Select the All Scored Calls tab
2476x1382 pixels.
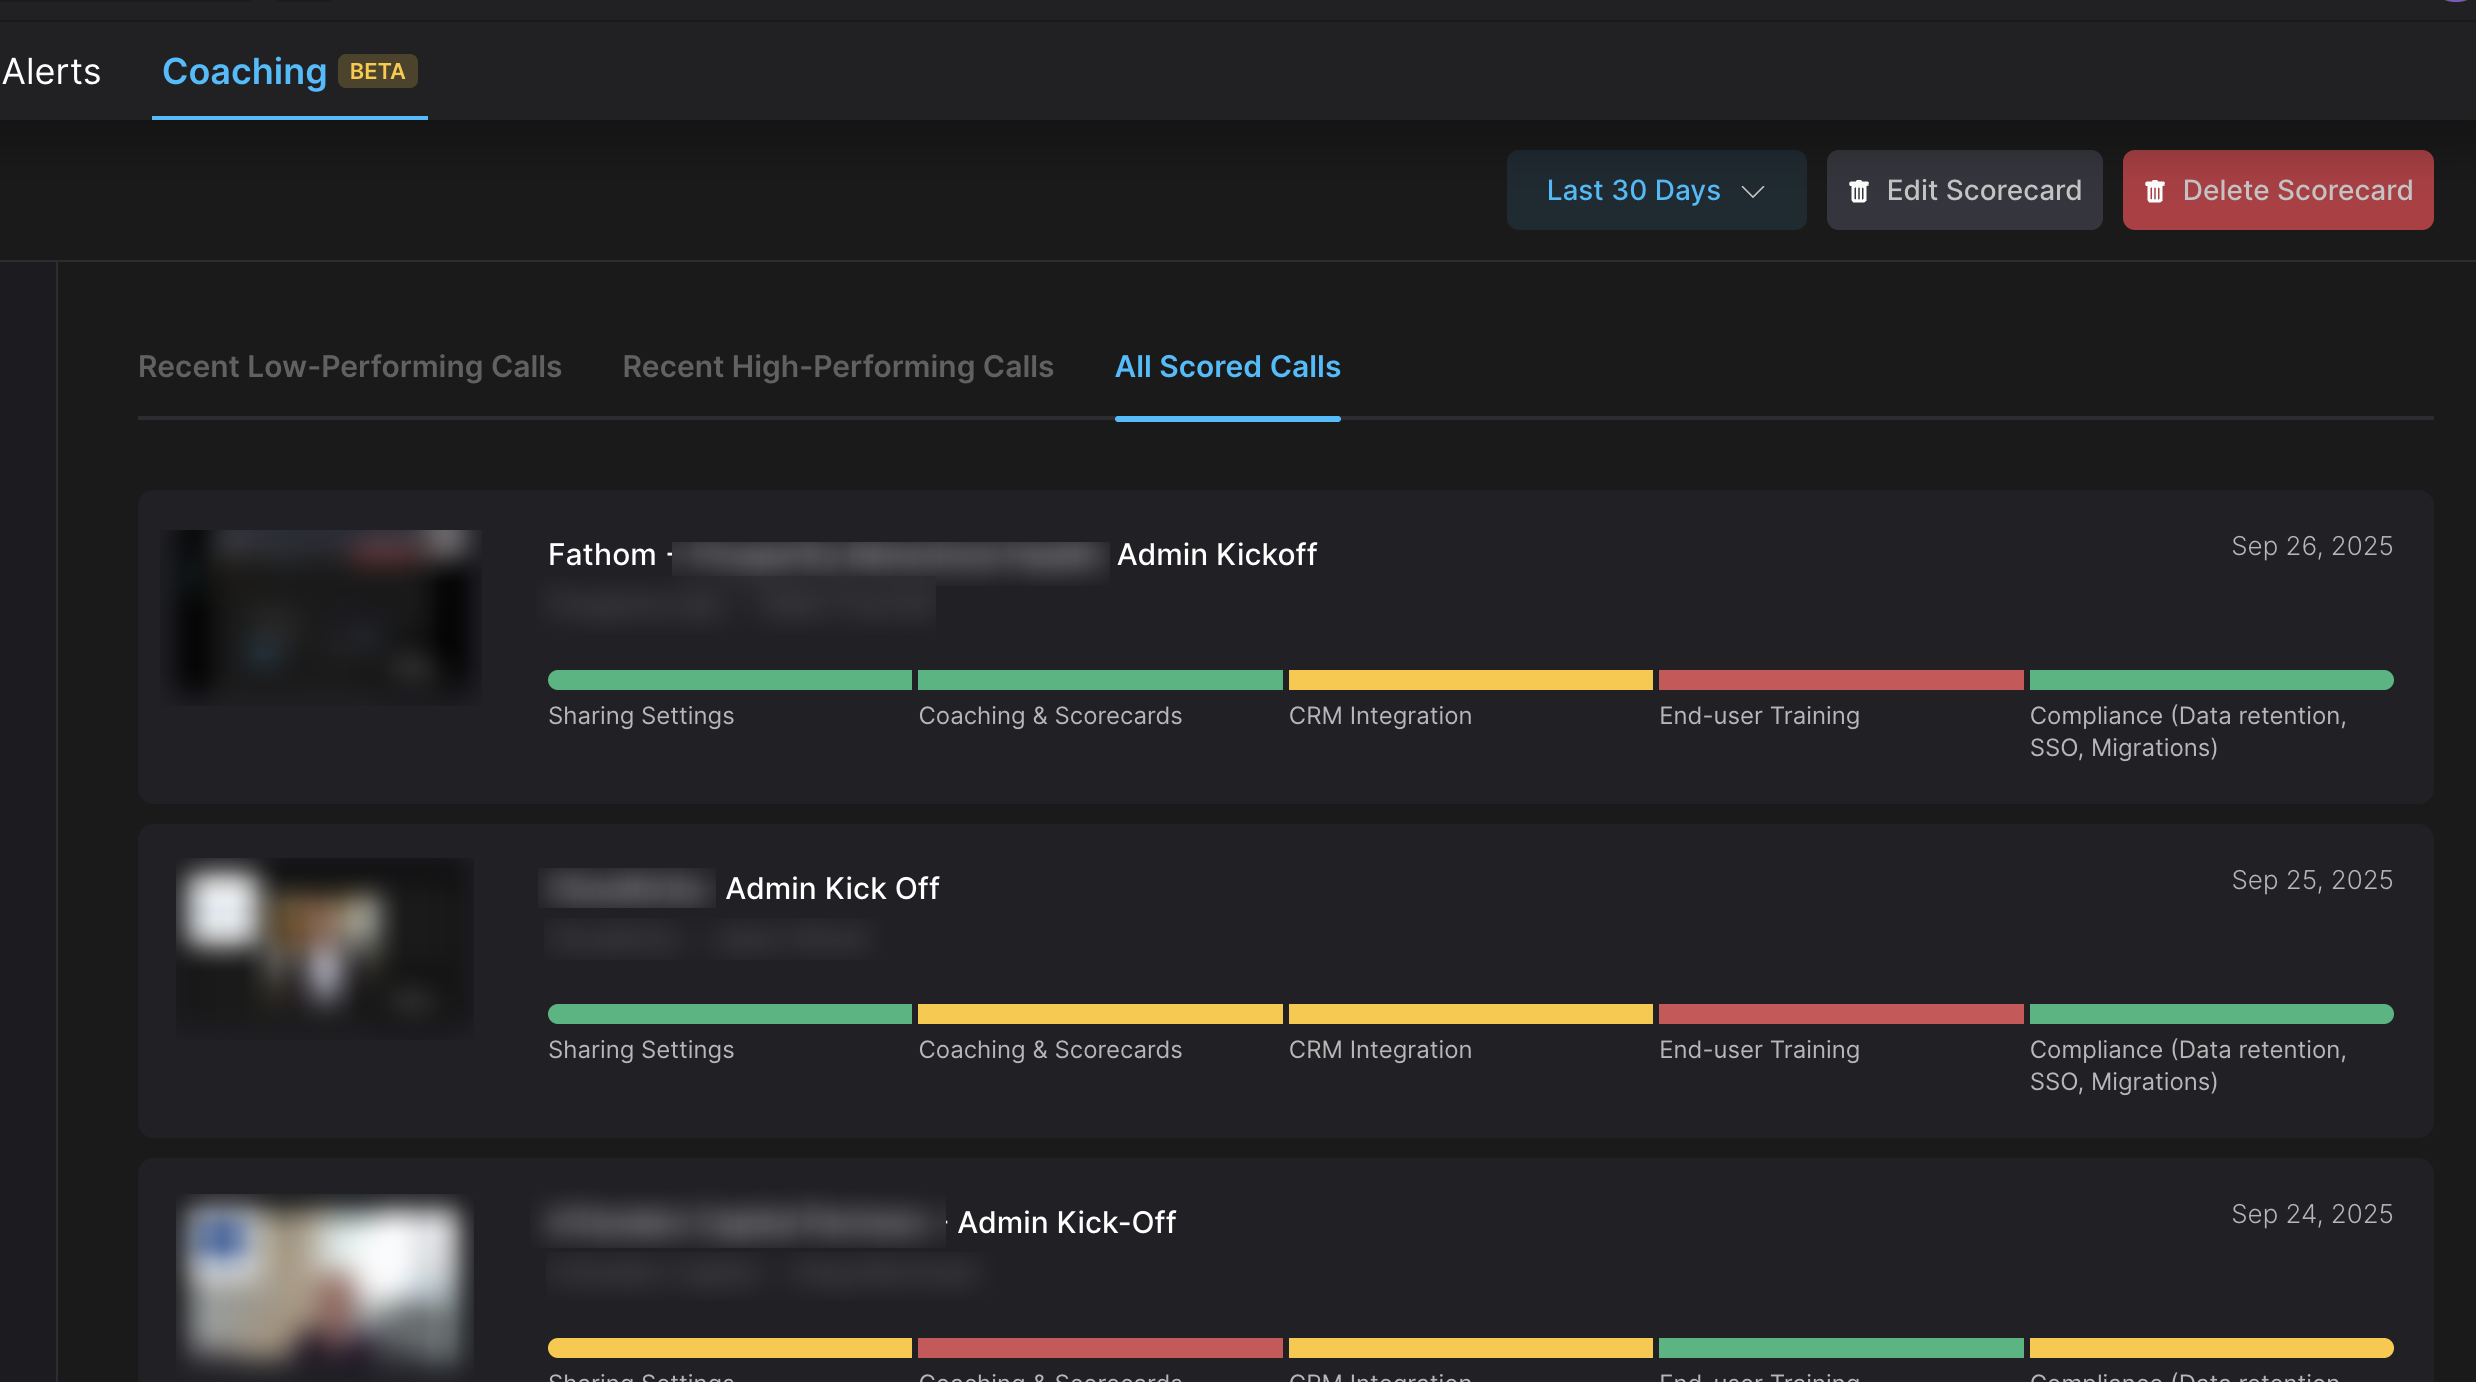pyautogui.click(x=1227, y=367)
